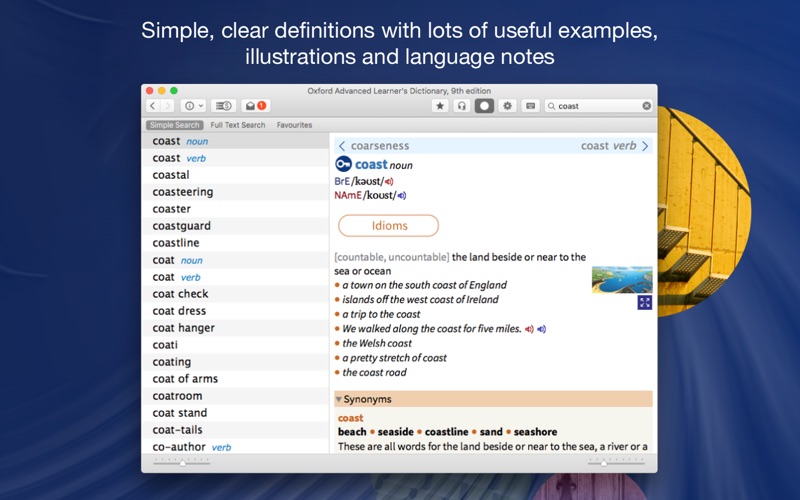Toggle the dark circle toolbar button
Image resolution: width=800 pixels, height=500 pixels.
tap(484, 106)
